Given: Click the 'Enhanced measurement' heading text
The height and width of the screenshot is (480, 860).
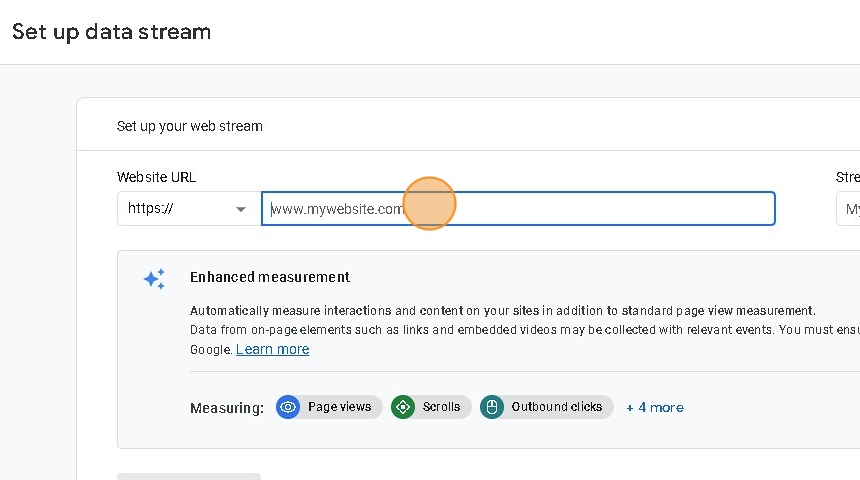Looking at the screenshot, I should (x=270, y=277).
